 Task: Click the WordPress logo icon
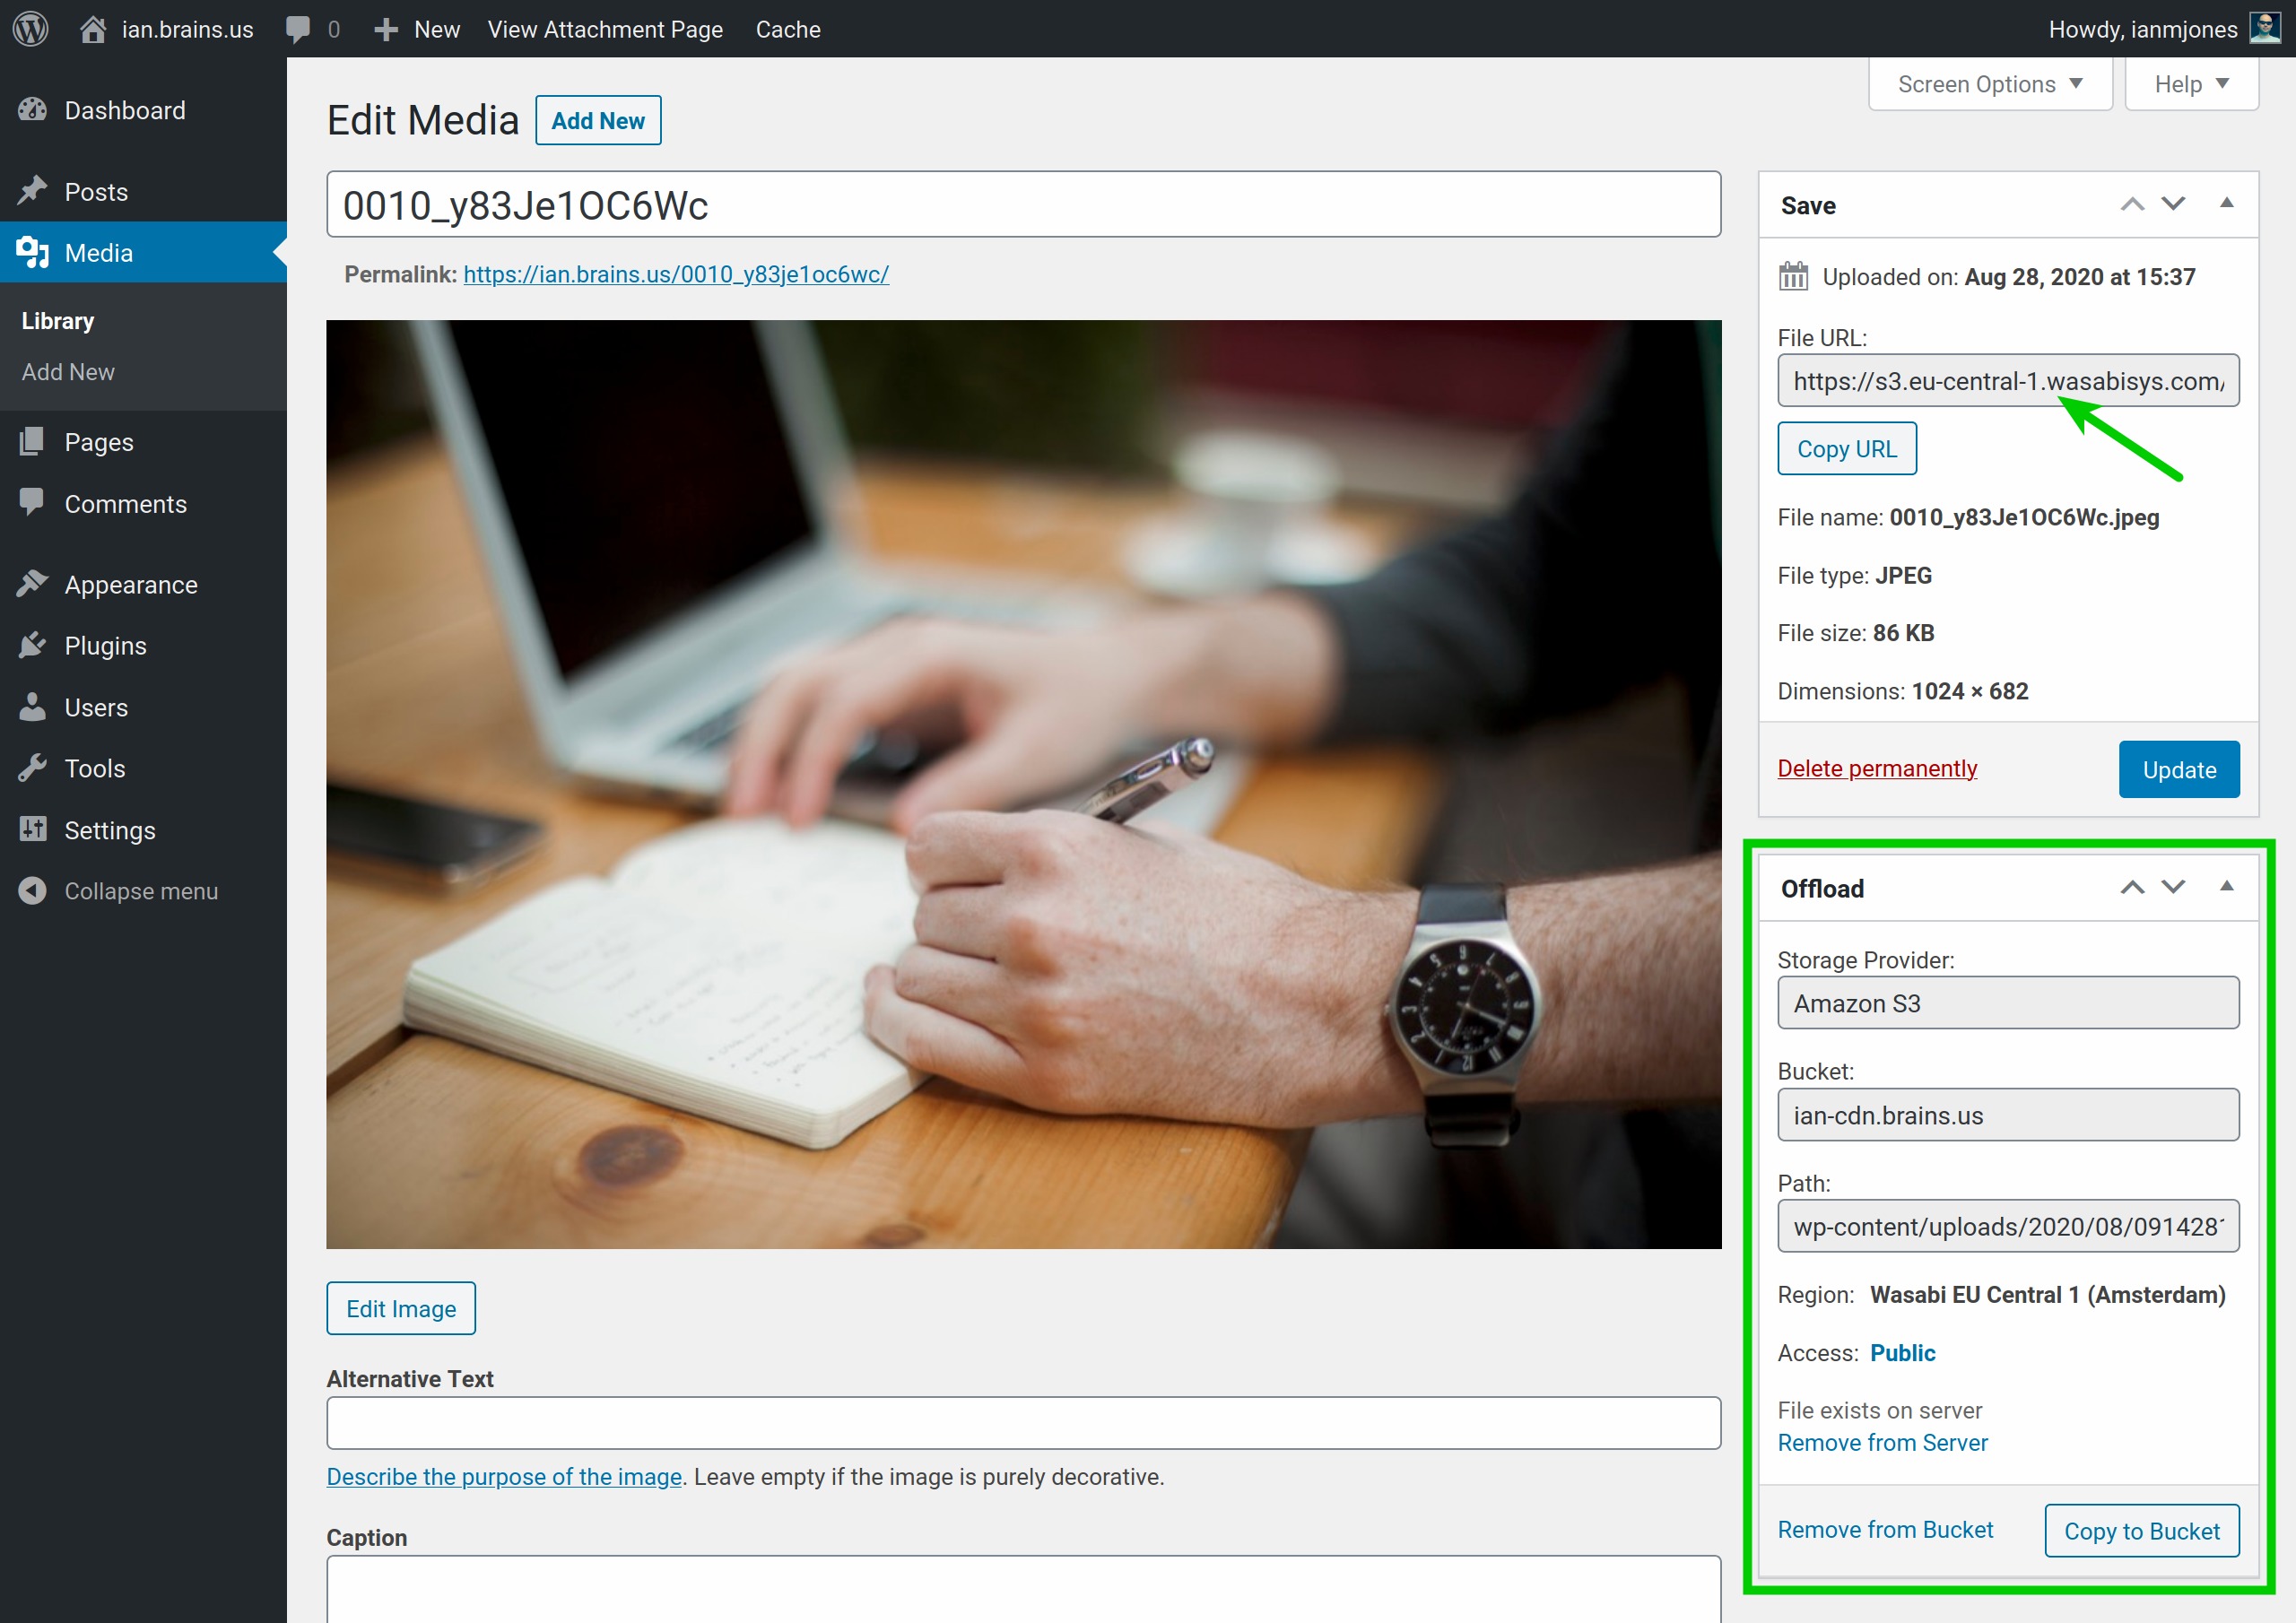[x=30, y=28]
